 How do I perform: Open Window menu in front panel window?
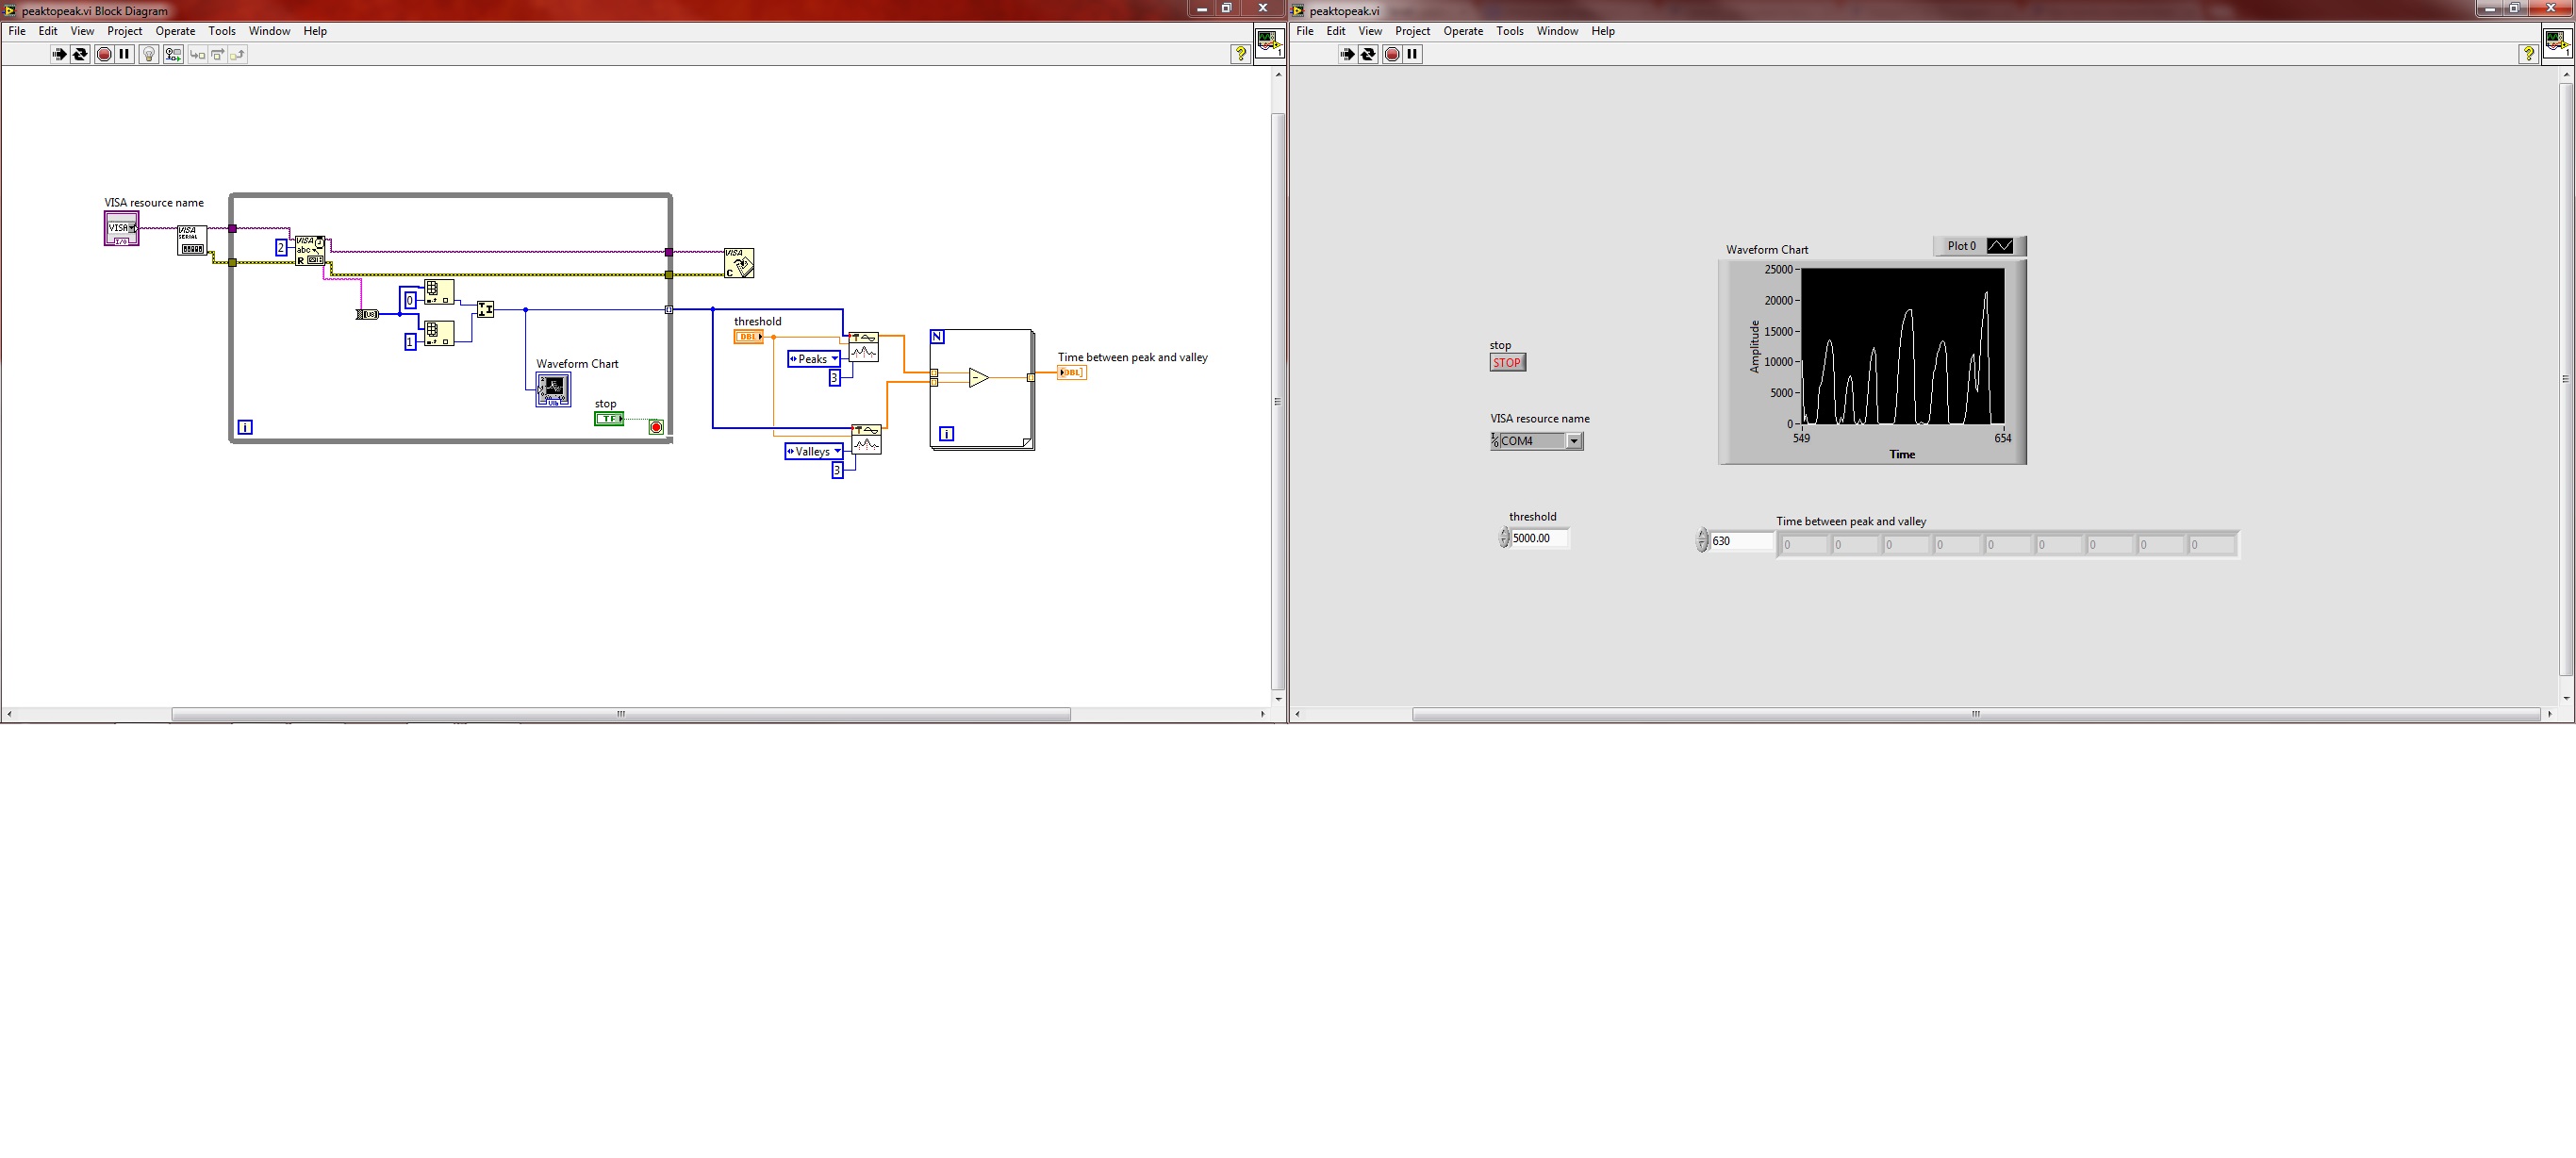pos(1557,31)
